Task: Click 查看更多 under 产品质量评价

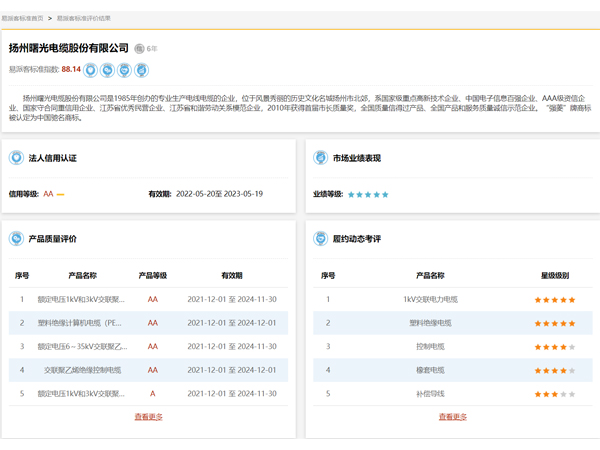Action: click(x=148, y=417)
